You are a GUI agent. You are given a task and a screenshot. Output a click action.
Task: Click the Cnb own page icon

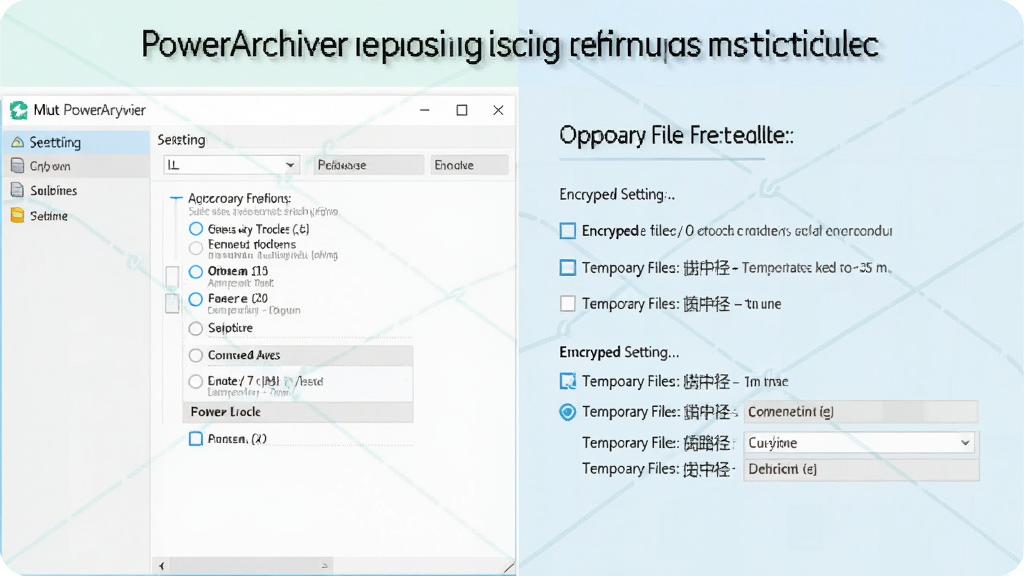[18, 166]
